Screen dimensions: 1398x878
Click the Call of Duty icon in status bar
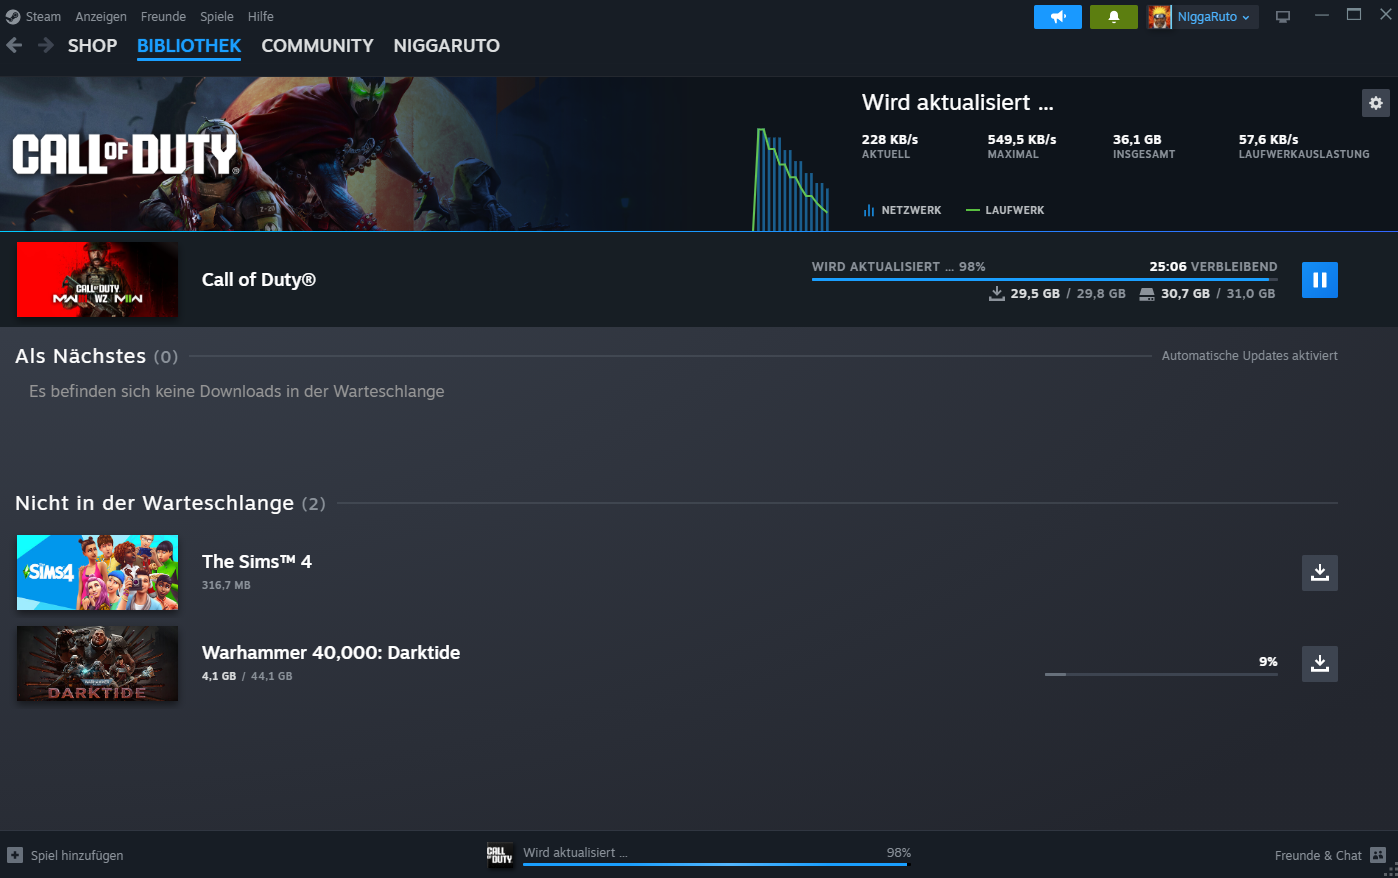[500, 855]
